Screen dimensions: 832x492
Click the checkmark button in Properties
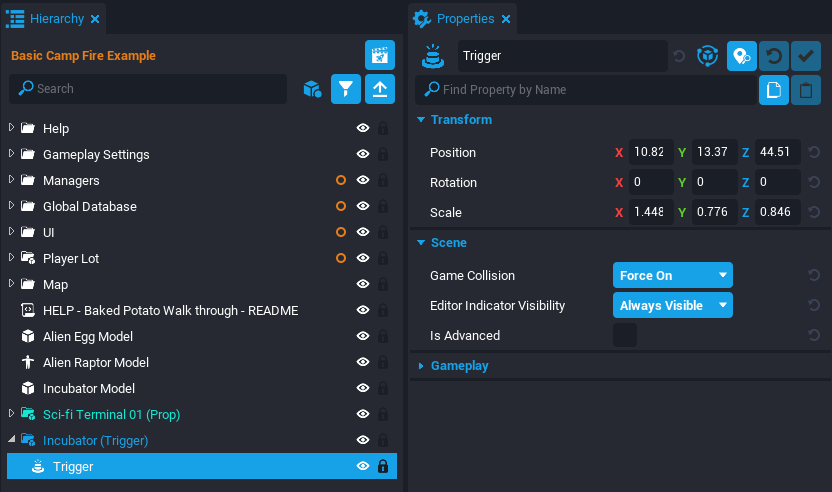(805, 56)
